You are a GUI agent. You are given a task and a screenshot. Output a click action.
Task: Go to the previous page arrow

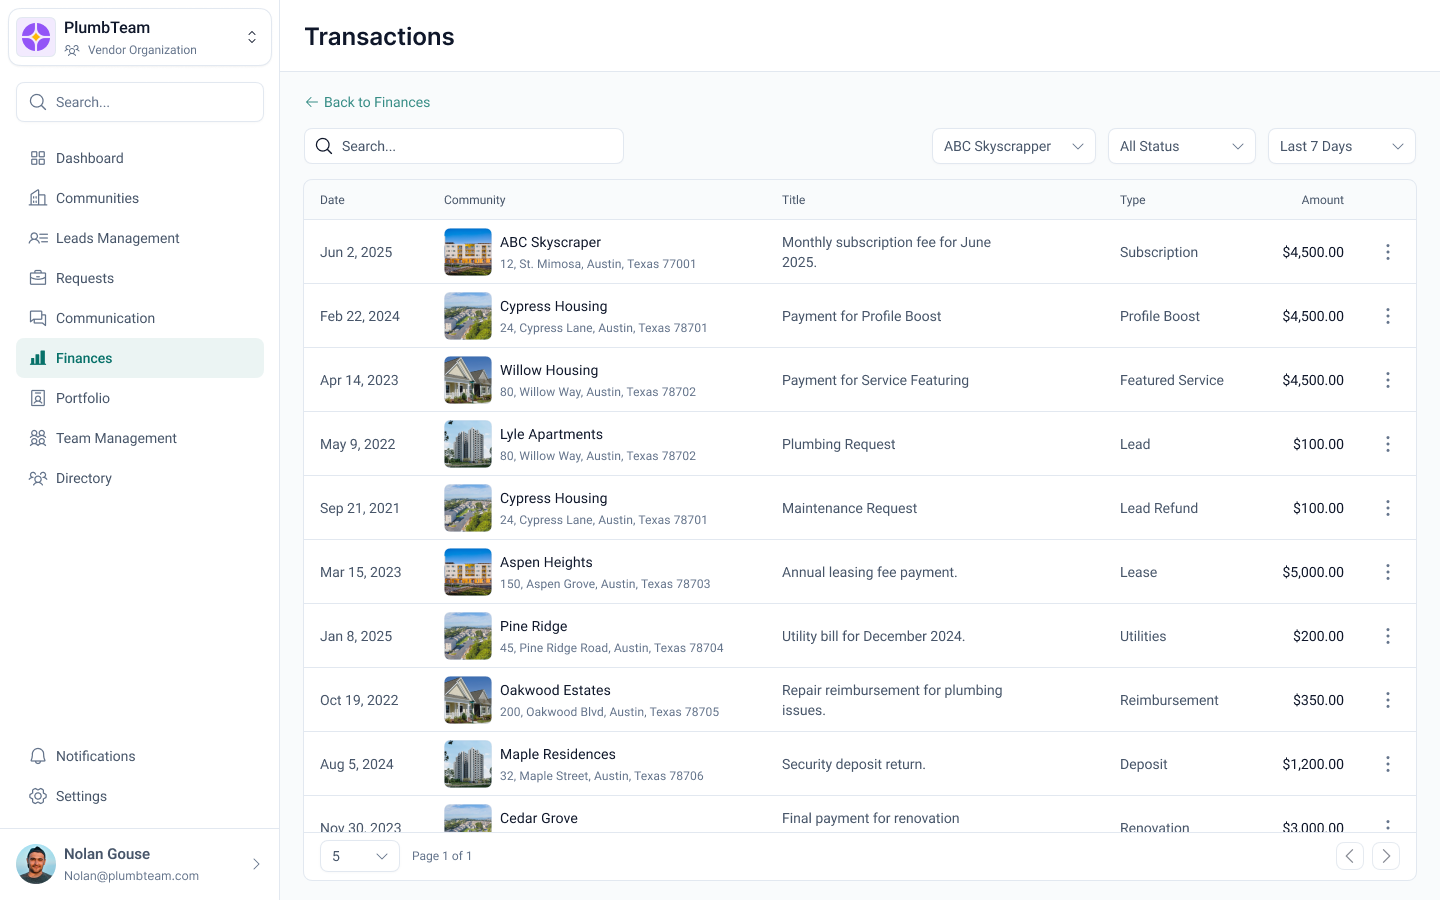[x=1349, y=856]
